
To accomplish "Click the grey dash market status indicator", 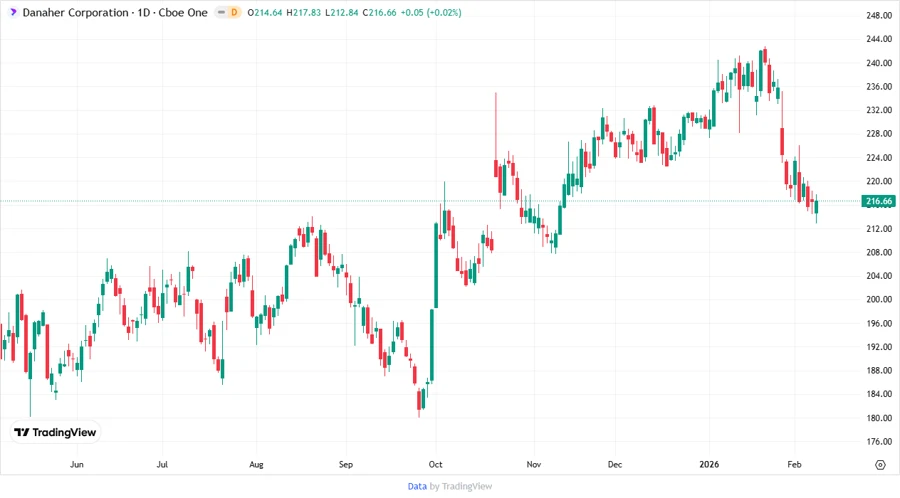I will (x=221, y=12).
